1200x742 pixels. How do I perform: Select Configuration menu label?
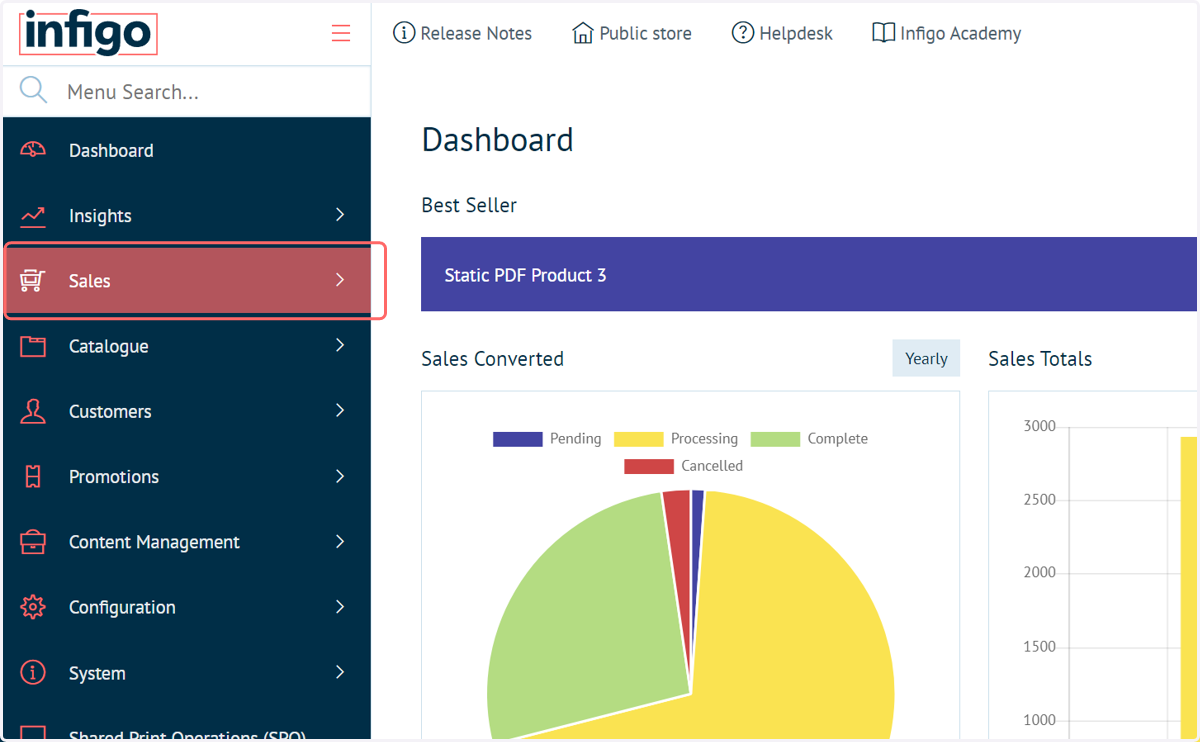122,607
